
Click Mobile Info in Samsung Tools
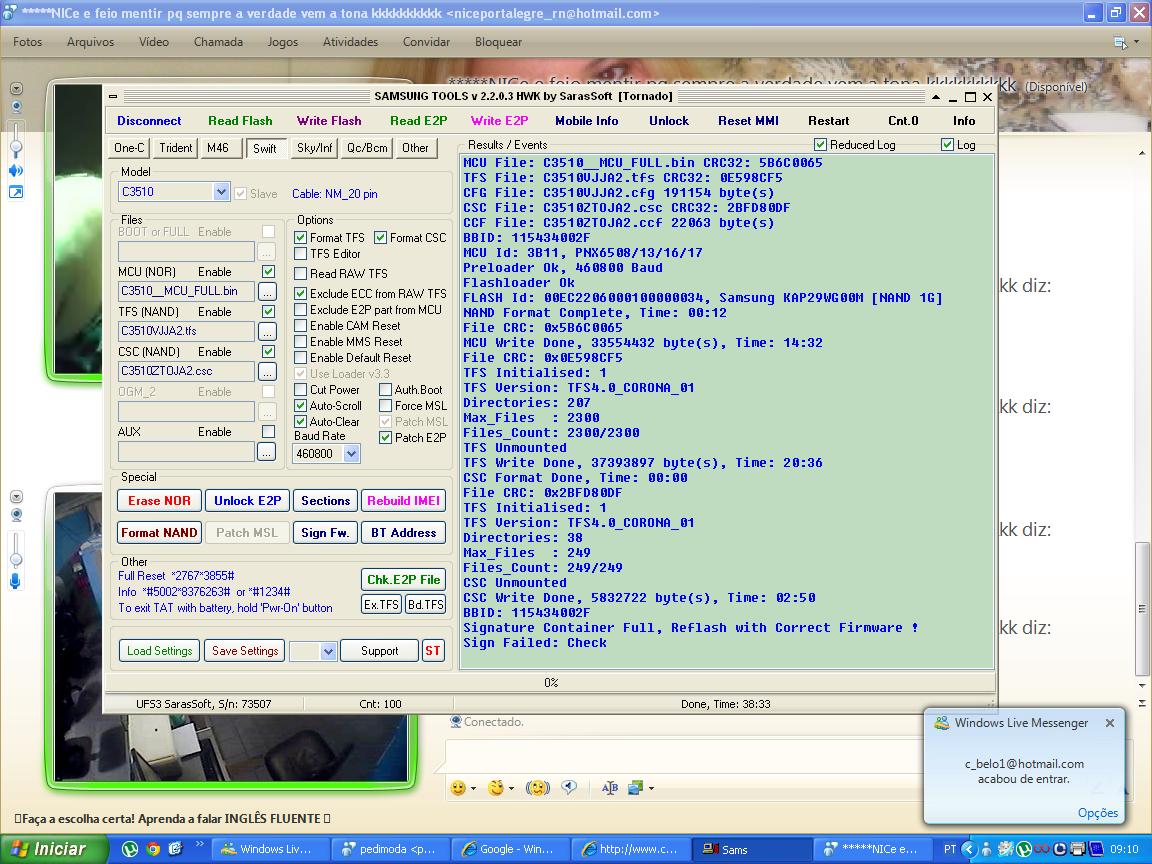586,121
